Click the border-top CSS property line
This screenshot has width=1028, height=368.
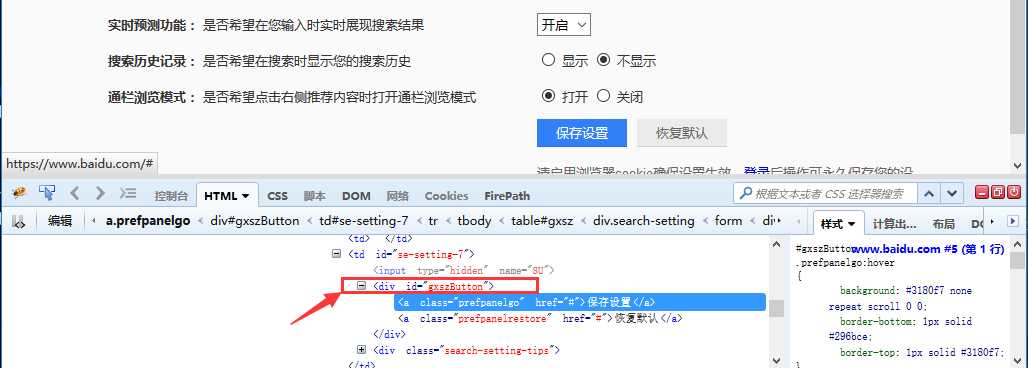click(922, 352)
